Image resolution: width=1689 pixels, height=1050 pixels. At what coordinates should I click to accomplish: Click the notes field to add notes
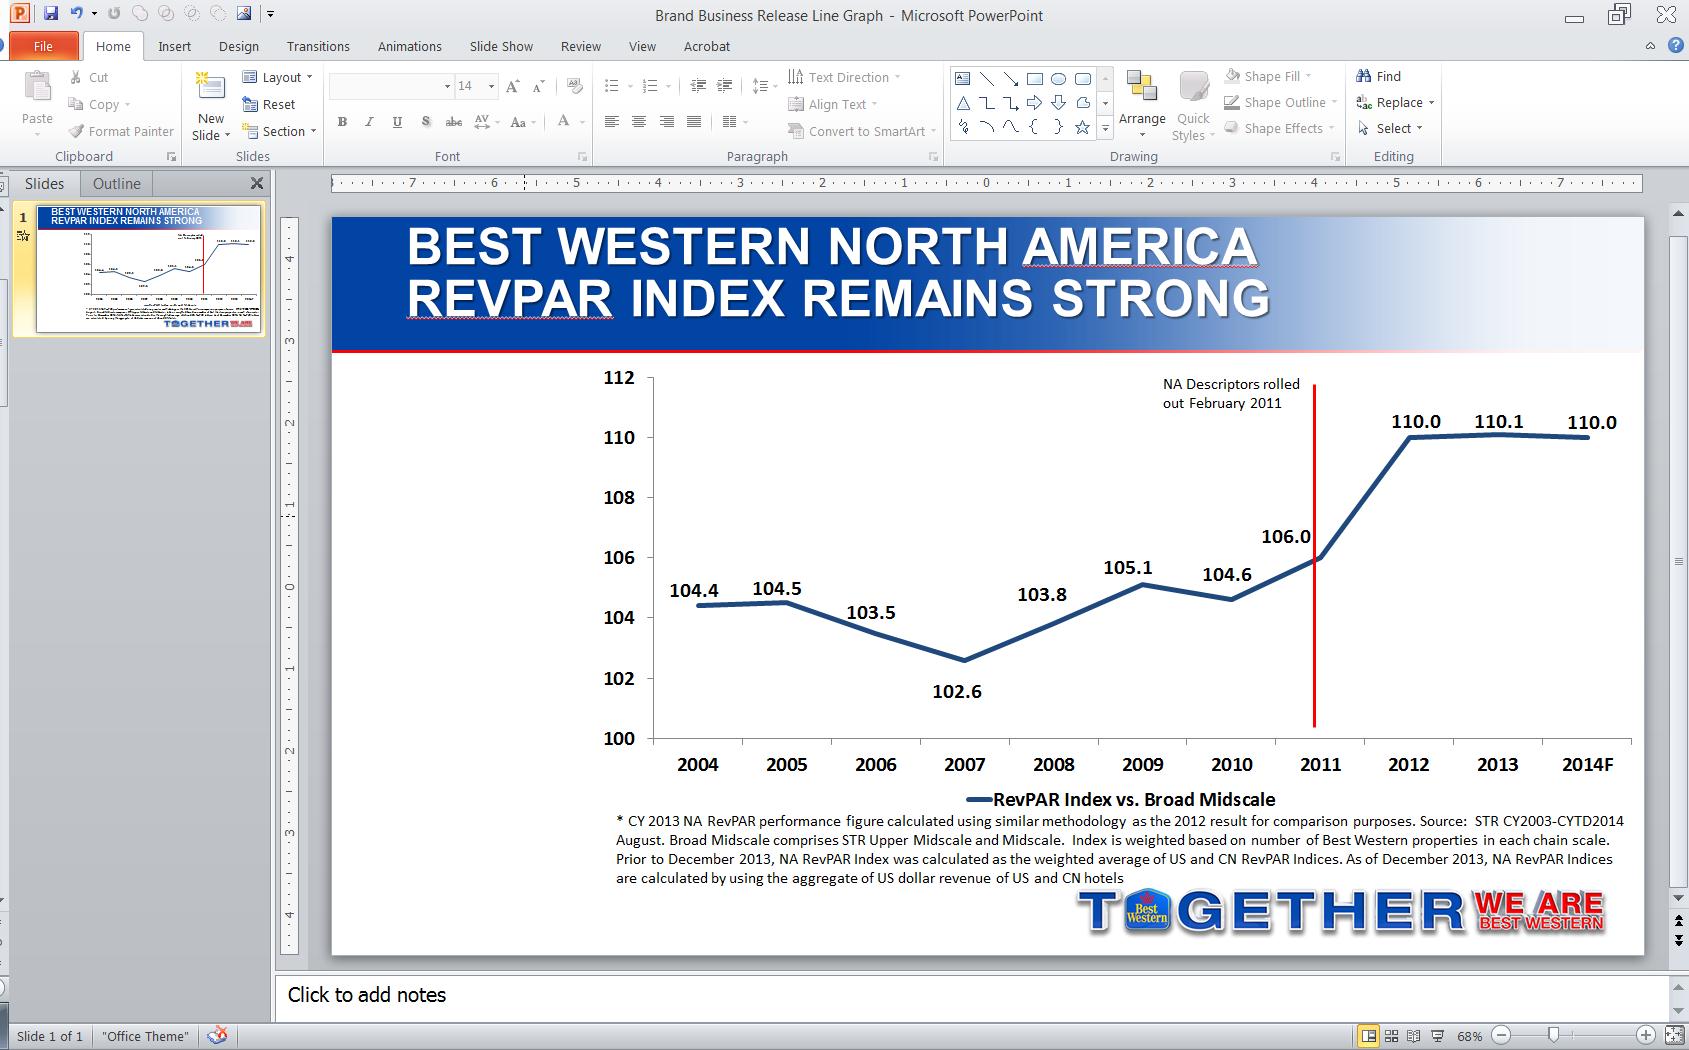(x=970, y=996)
